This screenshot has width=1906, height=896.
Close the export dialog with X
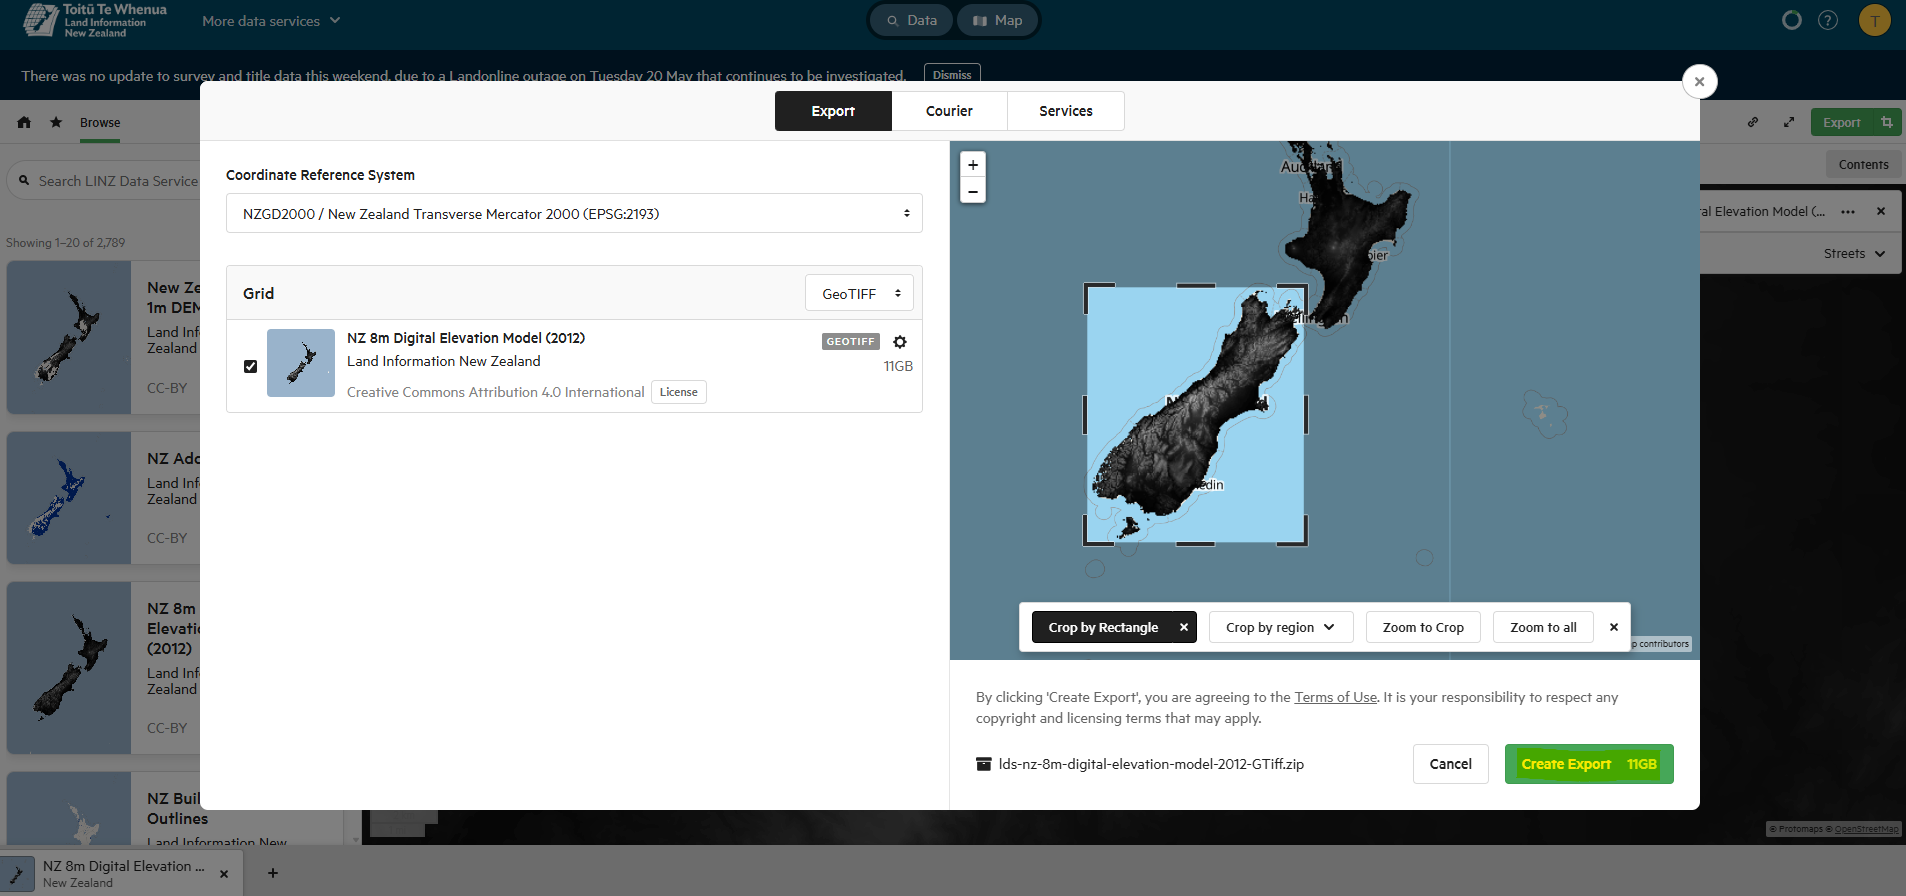point(1699,81)
